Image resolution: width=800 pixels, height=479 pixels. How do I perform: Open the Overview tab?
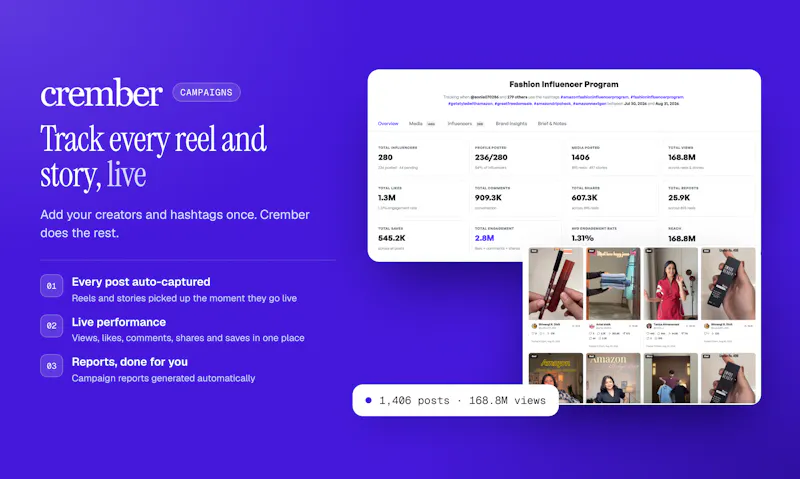click(x=388, y=123)
